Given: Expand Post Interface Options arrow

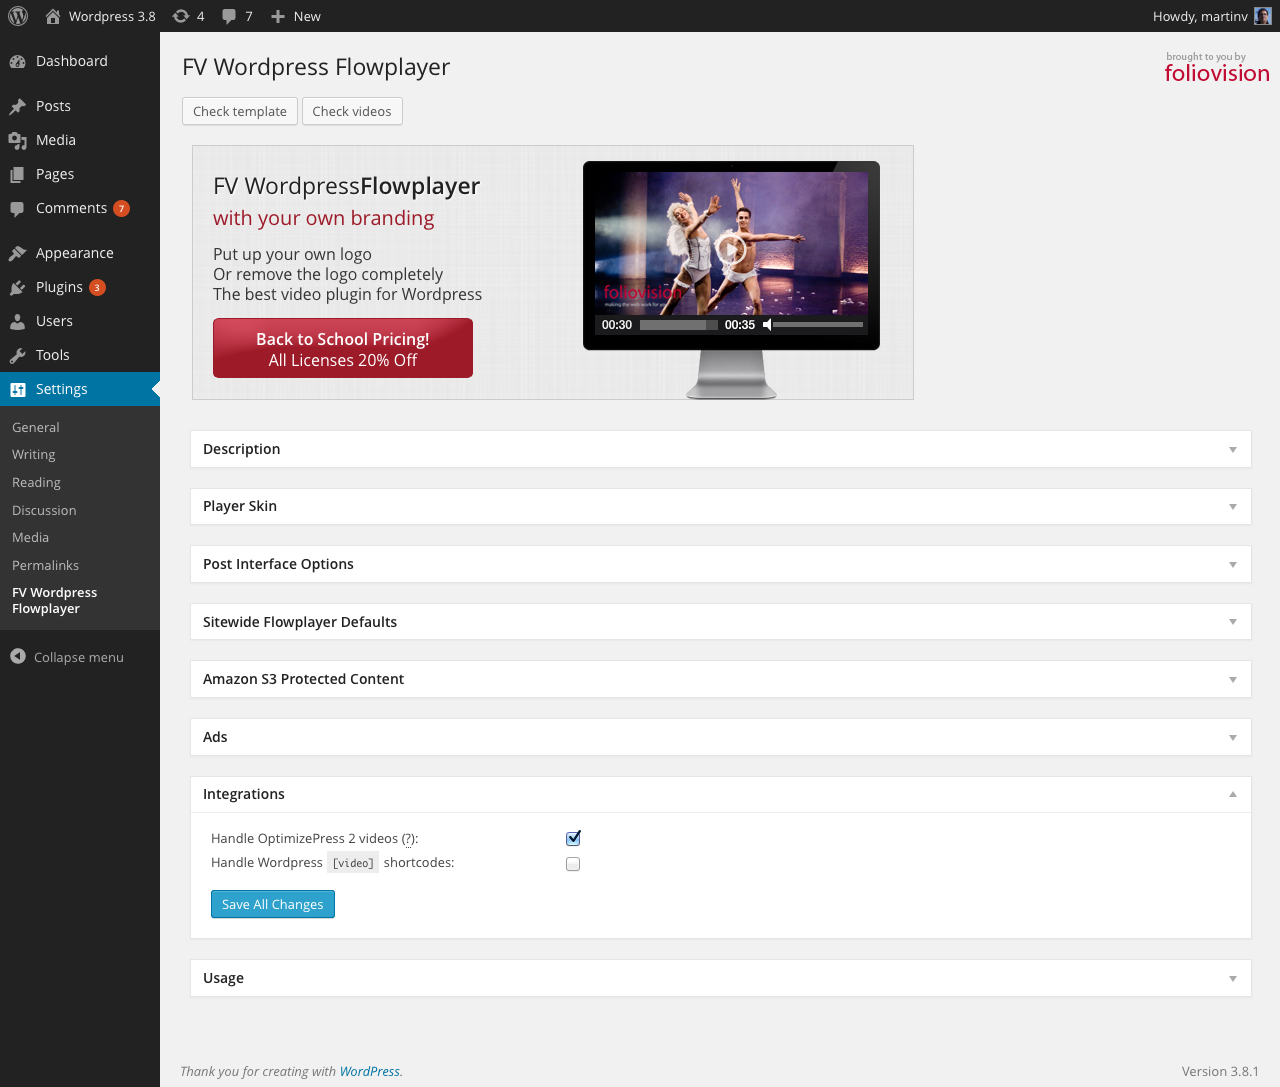Looking at the screenshot, I should 1233,565.
